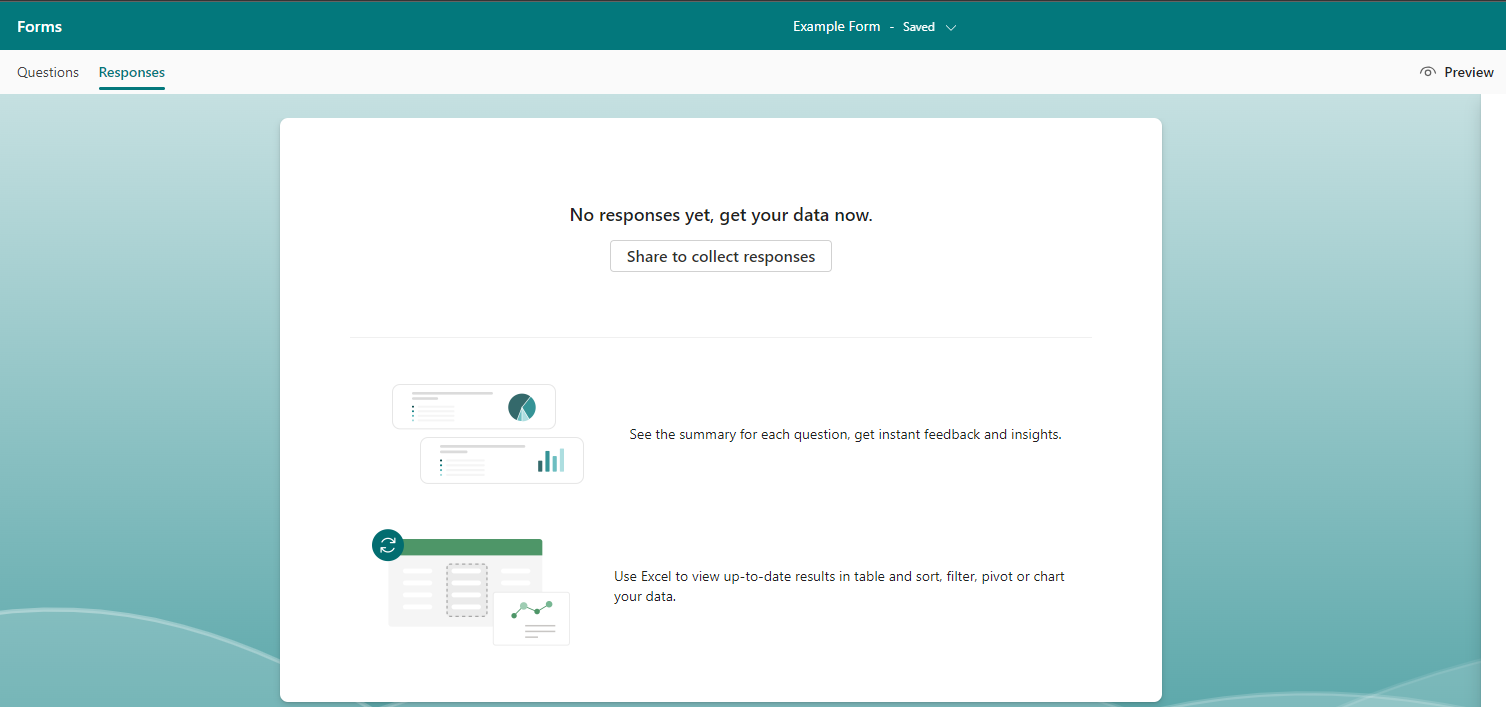Click the Saved status label

click(x=918, y=27)
